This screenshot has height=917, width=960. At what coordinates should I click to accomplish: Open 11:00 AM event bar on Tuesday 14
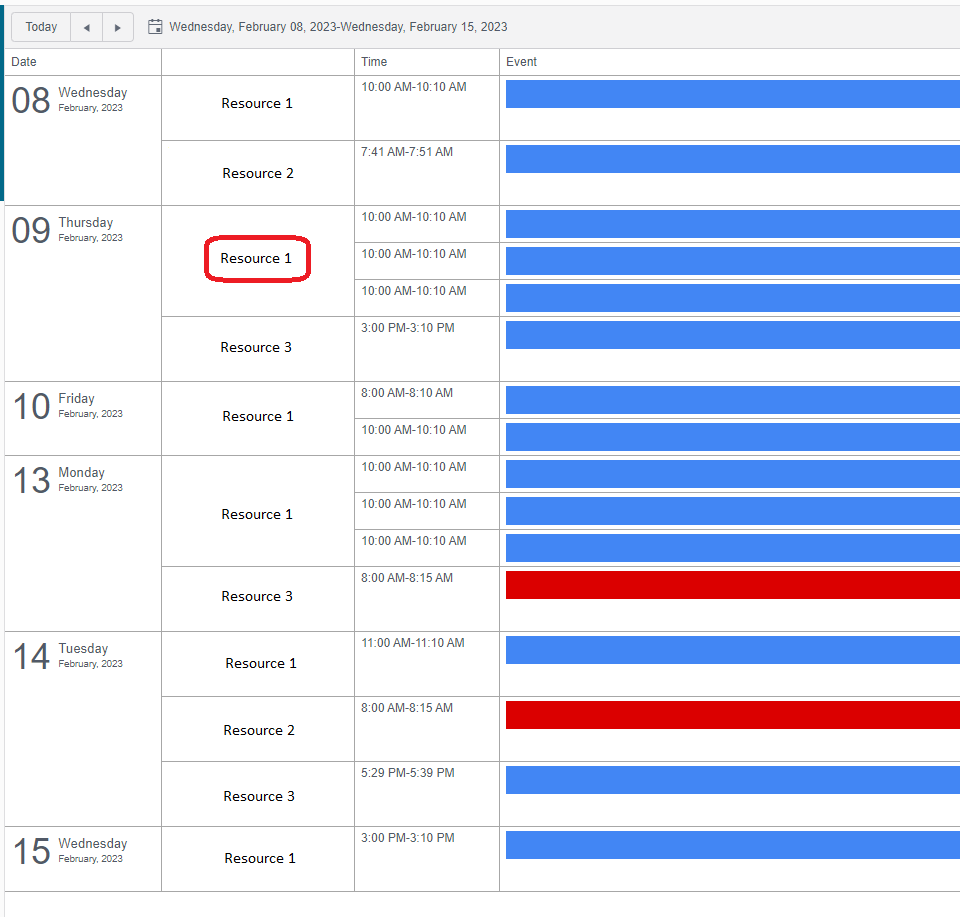[x=732, y=650]
